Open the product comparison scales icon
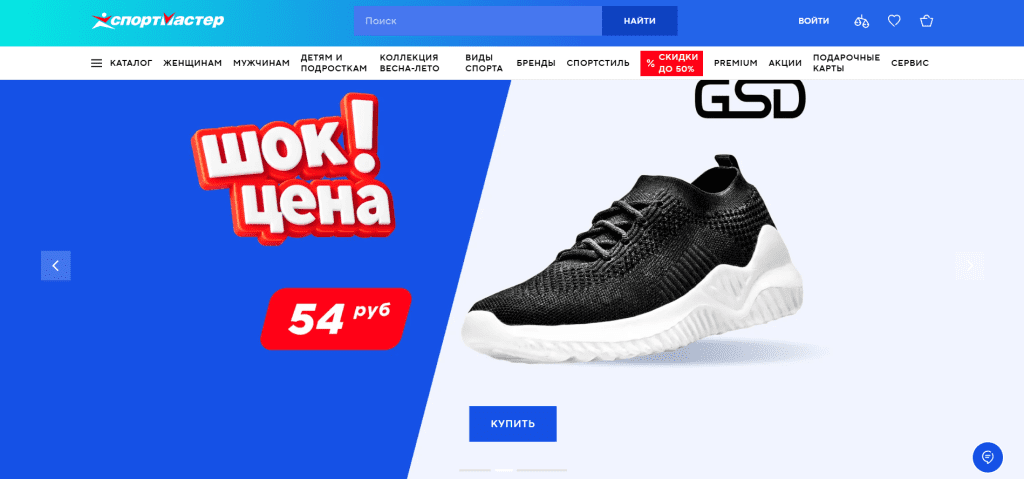 [x=861, y=21]
